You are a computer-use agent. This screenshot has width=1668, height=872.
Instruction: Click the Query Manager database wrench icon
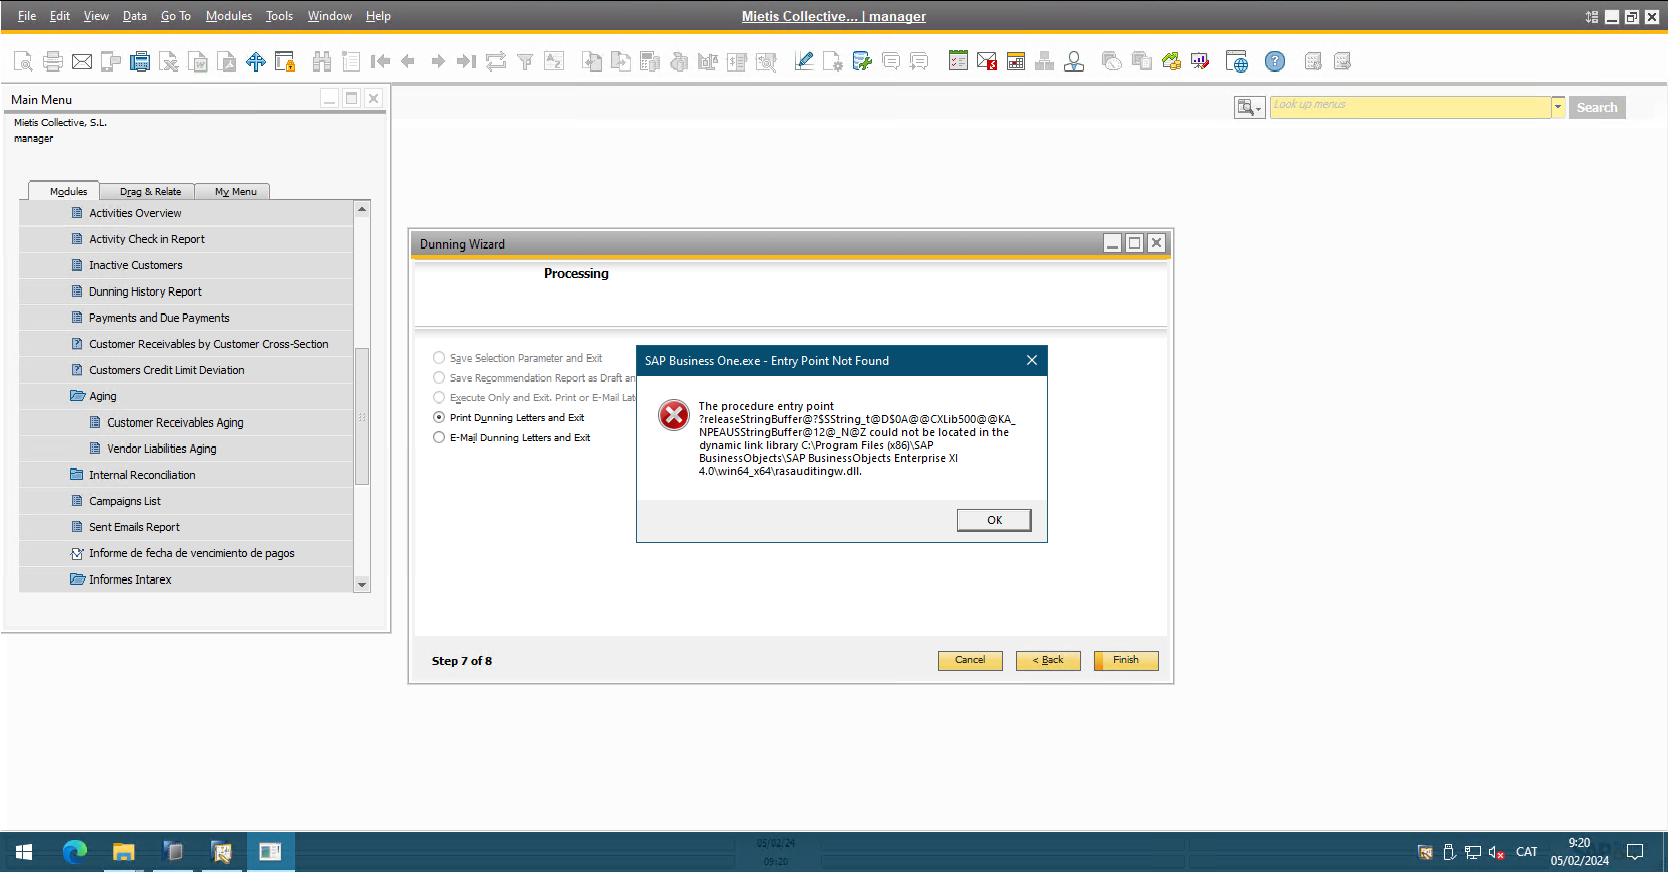862,62
